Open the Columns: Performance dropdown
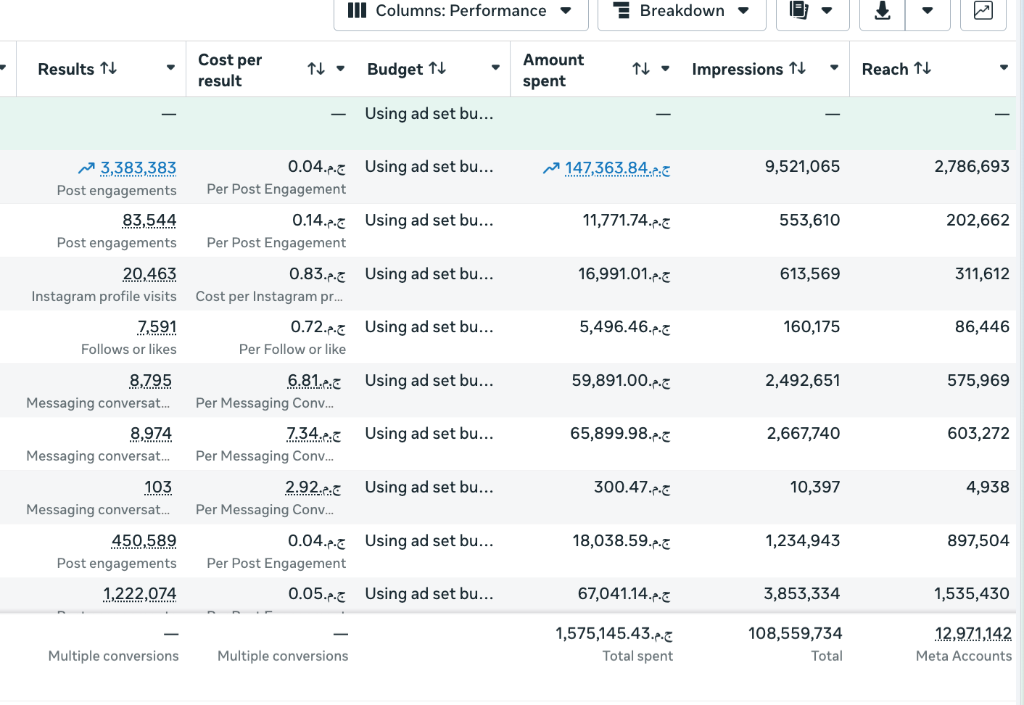This screenshot has height=705, width=1024. click(x=460, y=11)
